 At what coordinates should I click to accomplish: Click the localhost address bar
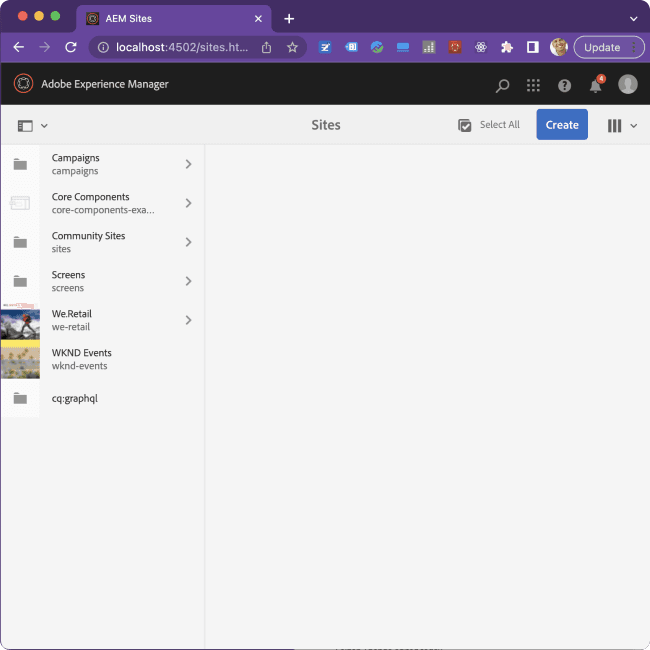pyautogui.click(x=182, y=47)
